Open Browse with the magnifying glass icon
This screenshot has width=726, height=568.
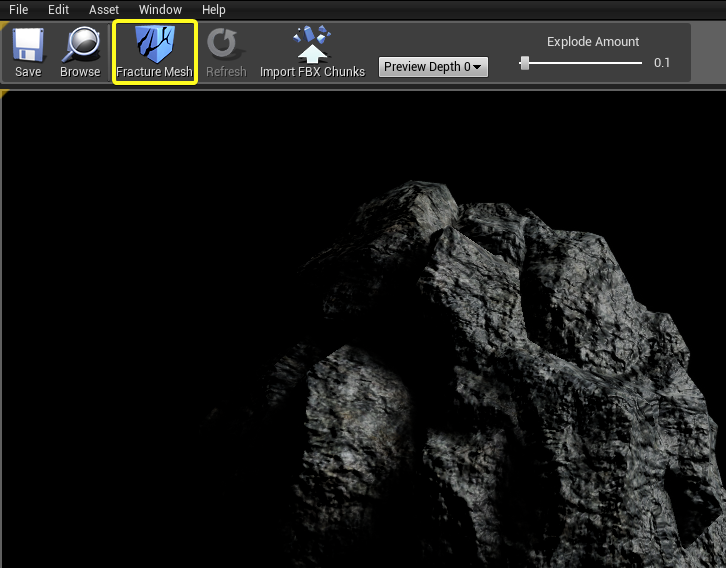coord(80,45)
